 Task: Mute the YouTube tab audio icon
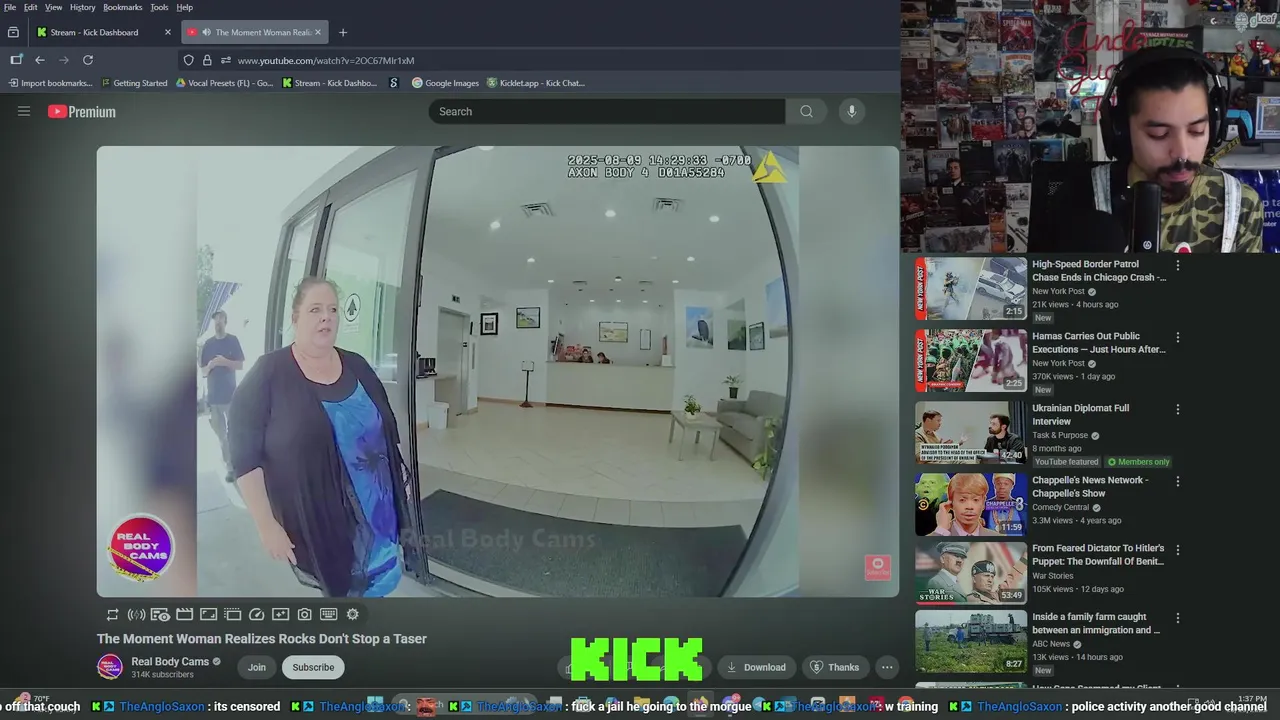click(206, 32)
